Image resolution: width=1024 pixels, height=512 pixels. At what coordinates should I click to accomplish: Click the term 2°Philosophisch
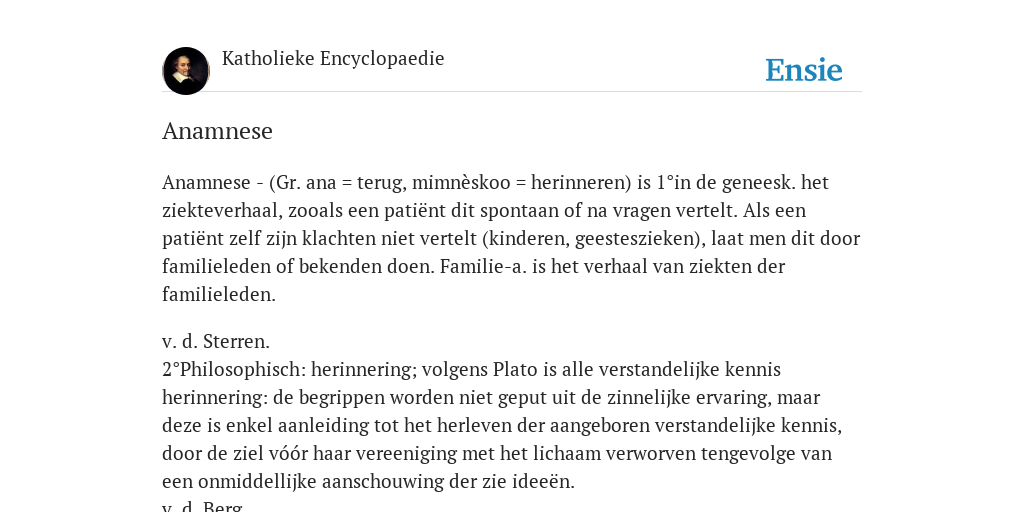pos(234,370)
